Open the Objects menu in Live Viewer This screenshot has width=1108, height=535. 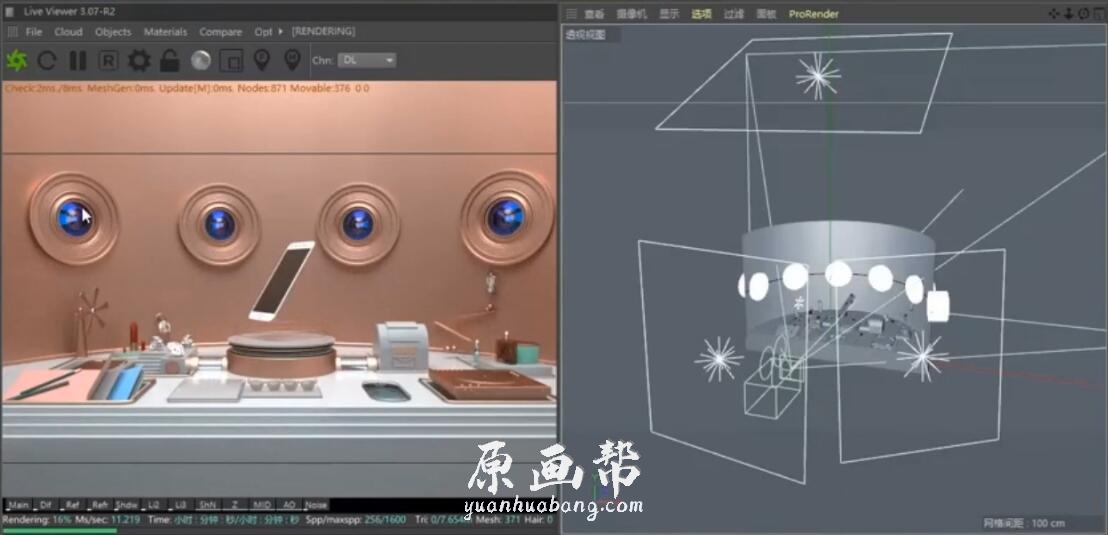point(113,32)
